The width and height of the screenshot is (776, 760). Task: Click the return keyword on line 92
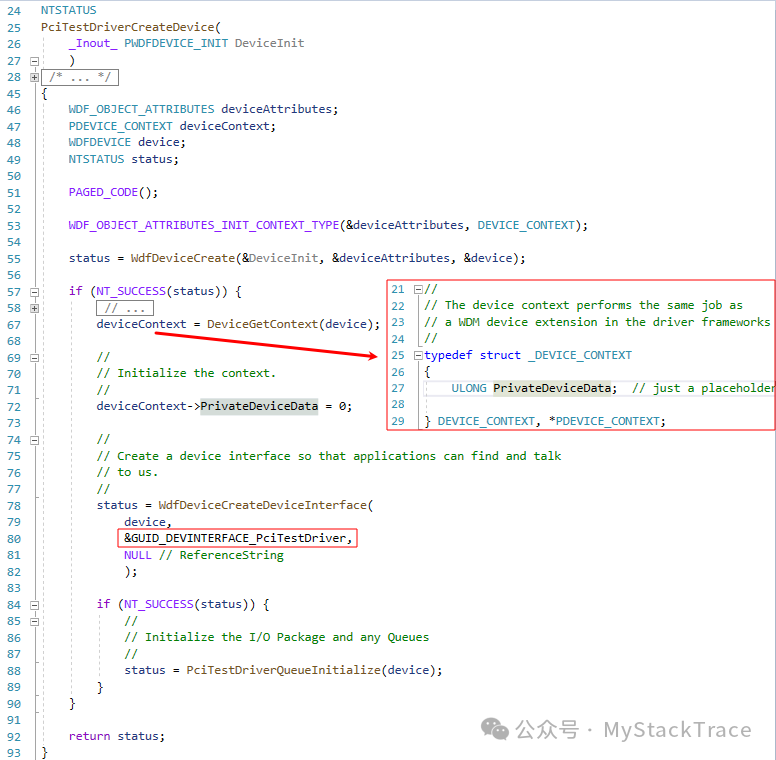(90, 736)
